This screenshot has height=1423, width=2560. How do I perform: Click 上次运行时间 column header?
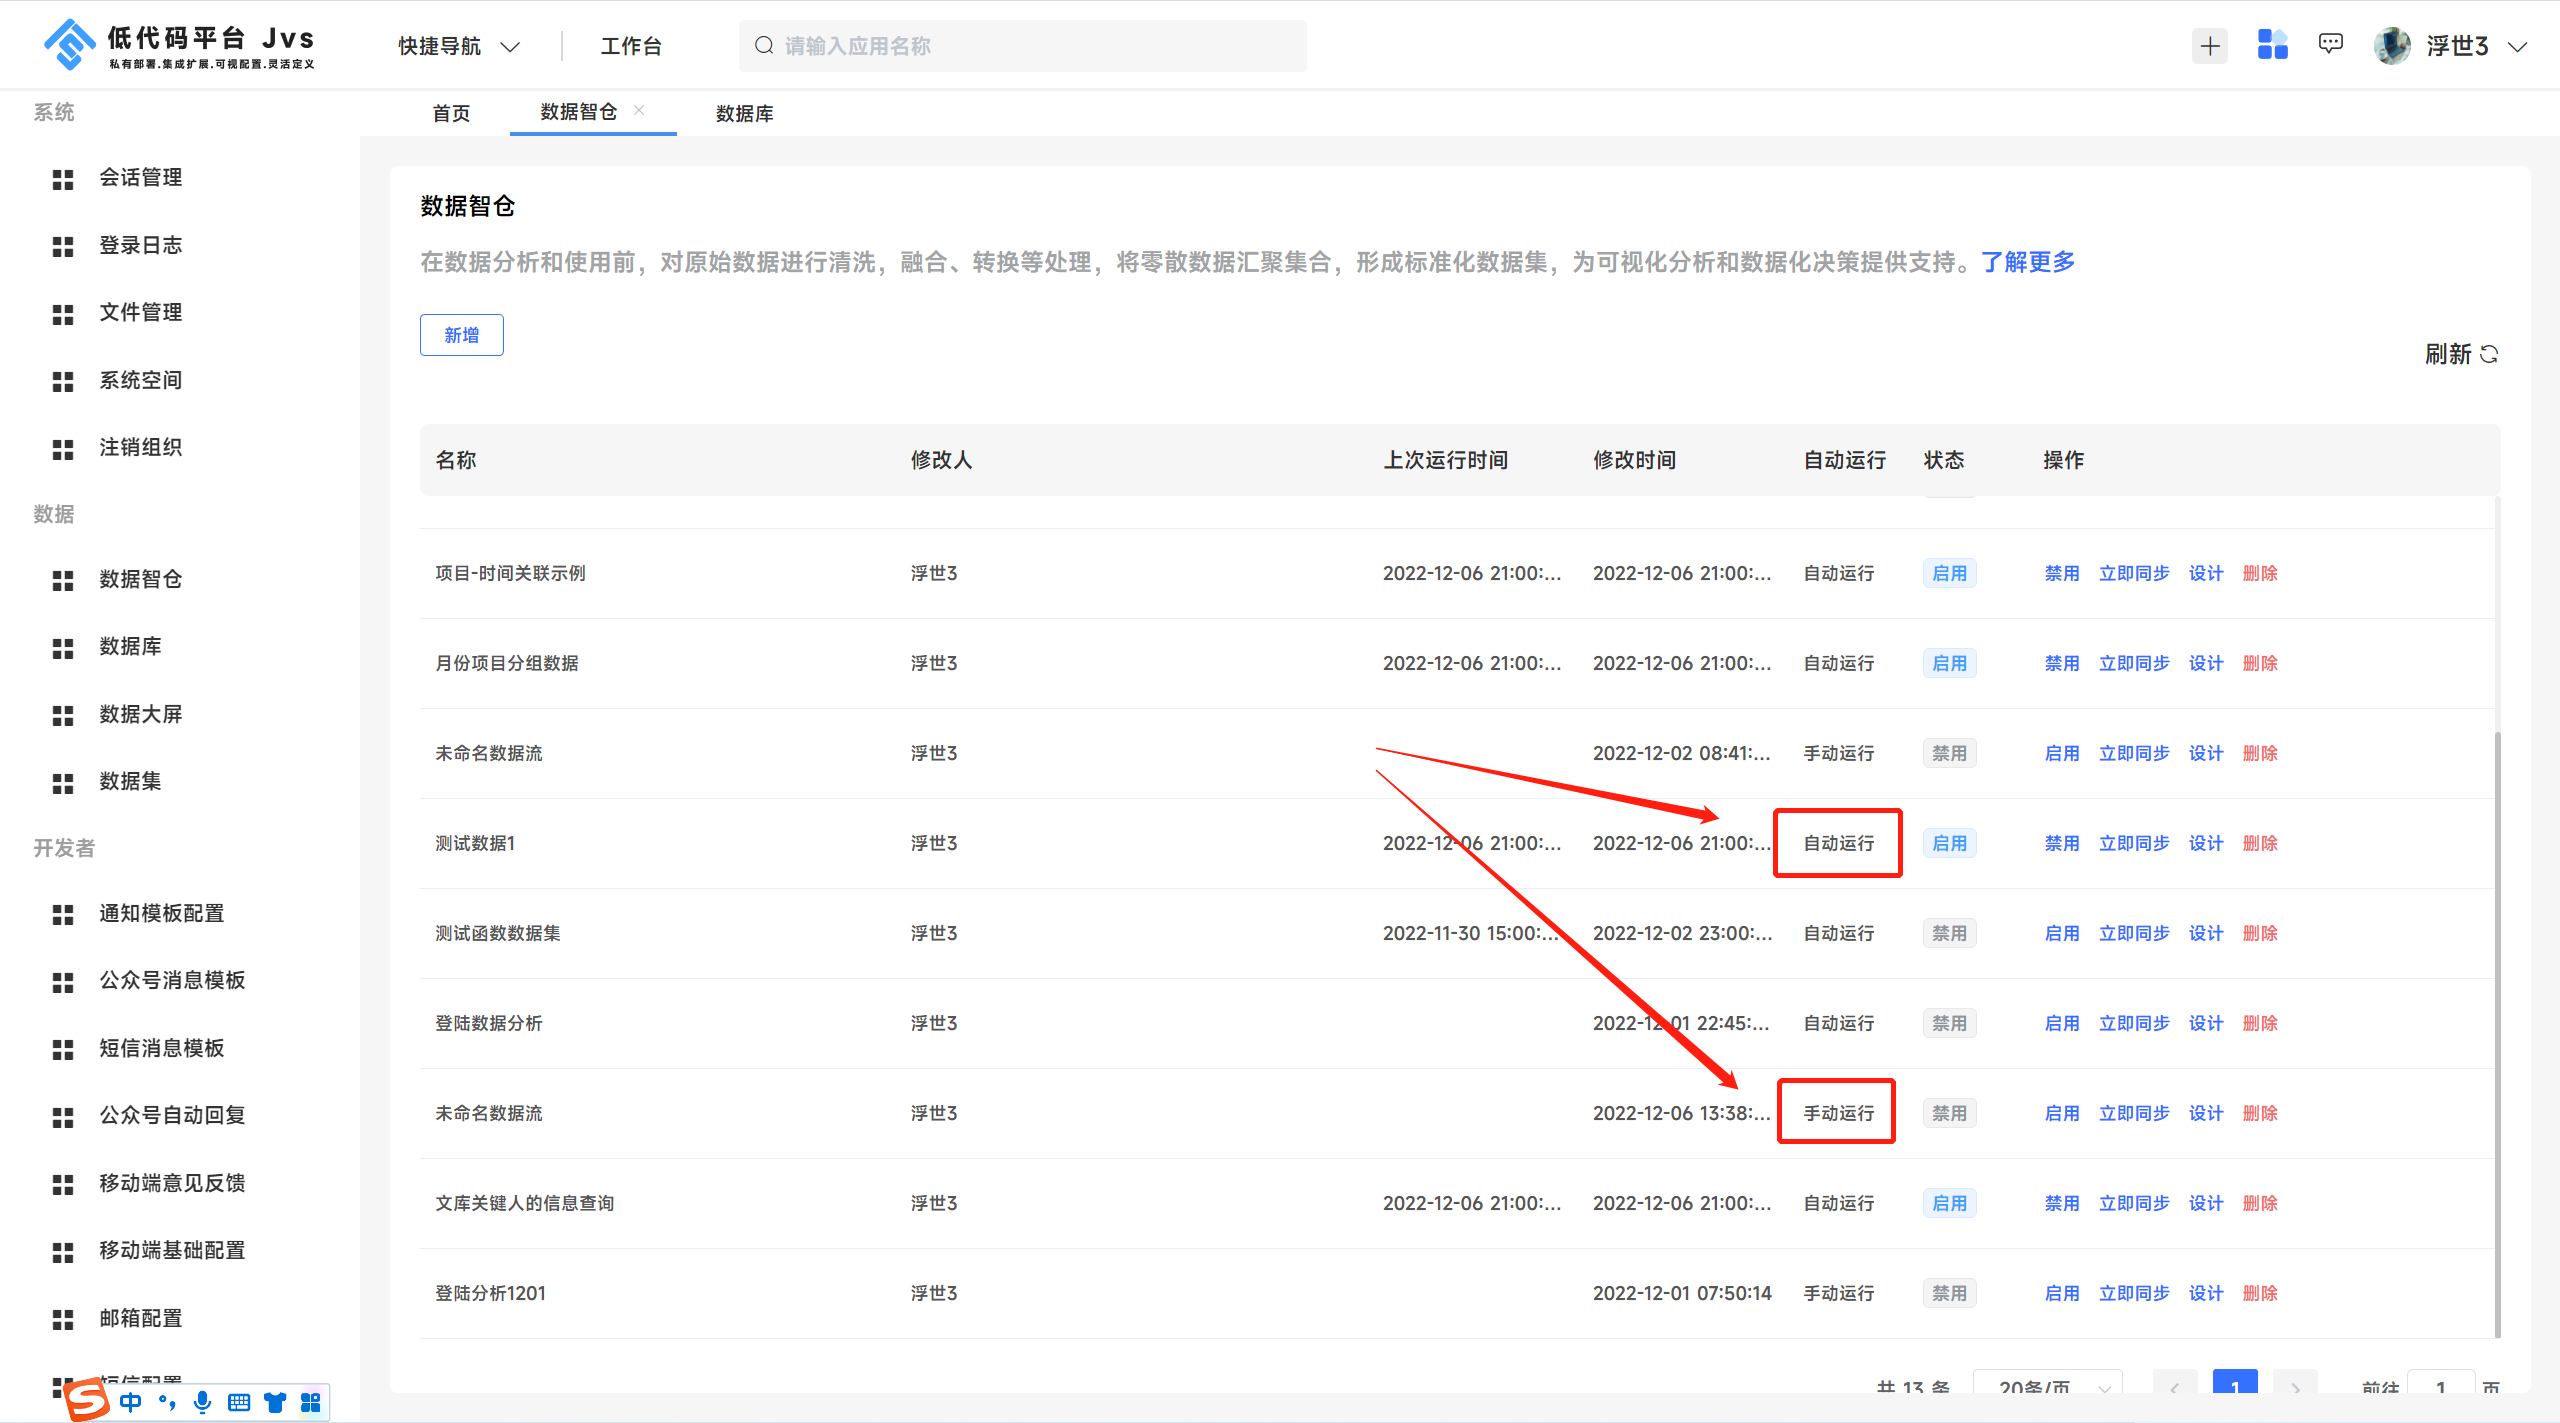point(1445,460)
